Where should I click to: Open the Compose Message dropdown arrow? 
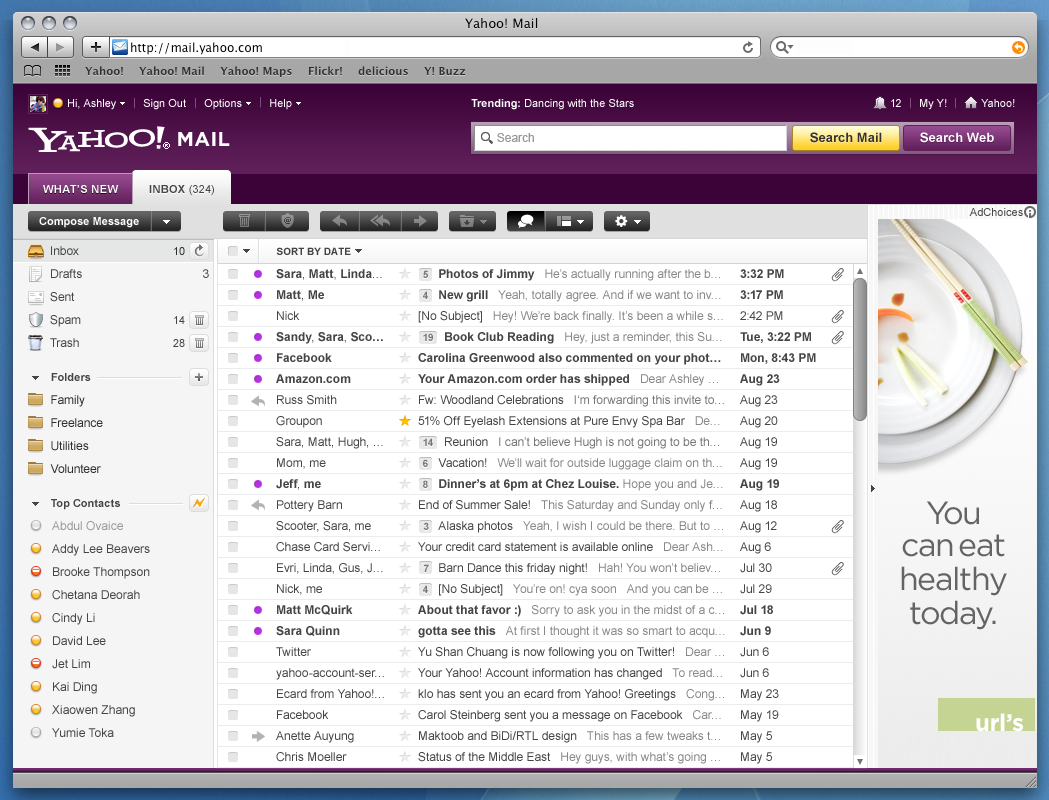click(167, 221)
